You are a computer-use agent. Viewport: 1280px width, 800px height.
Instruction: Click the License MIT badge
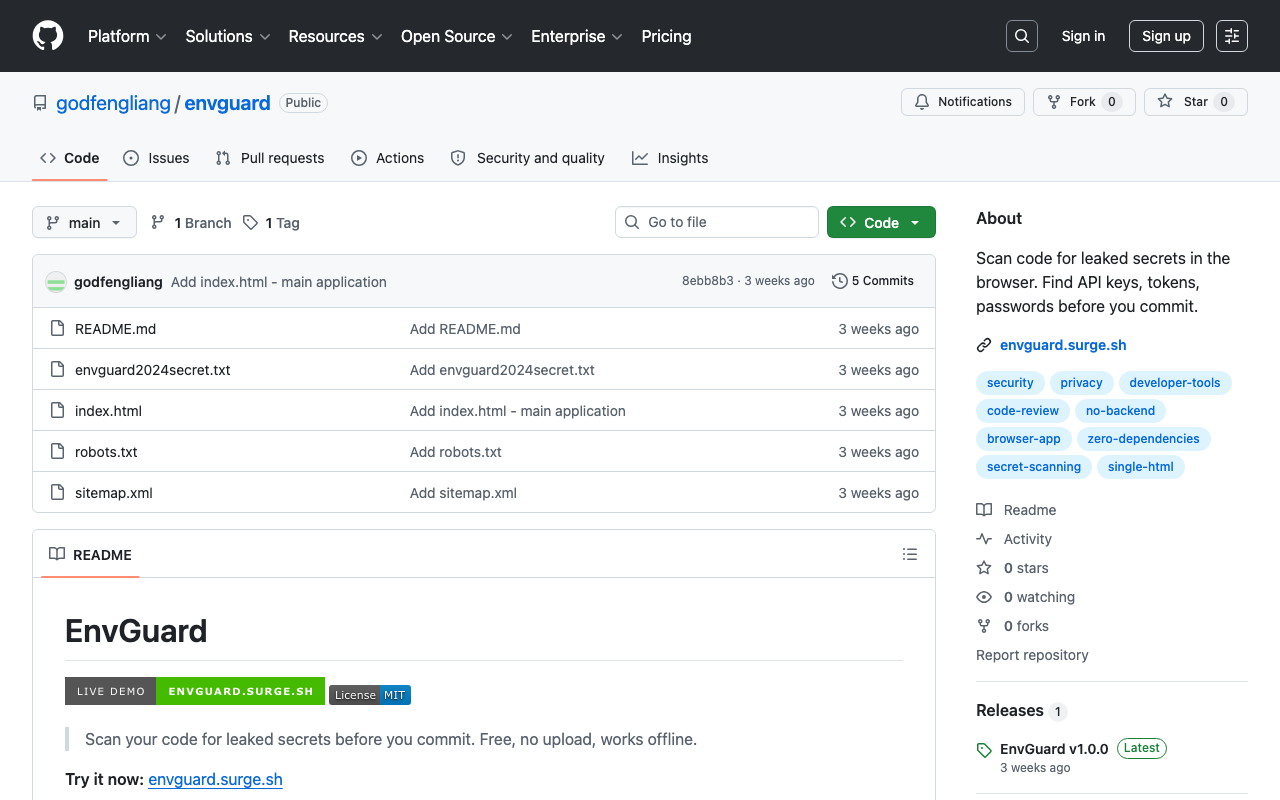click(x=370, y=695)
